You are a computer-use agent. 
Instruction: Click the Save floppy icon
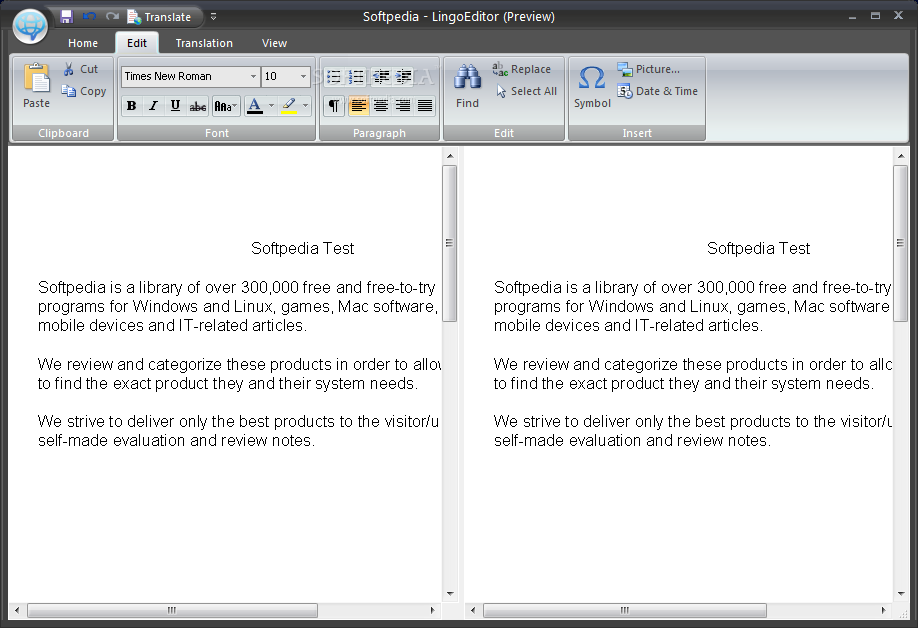point(66,16)
